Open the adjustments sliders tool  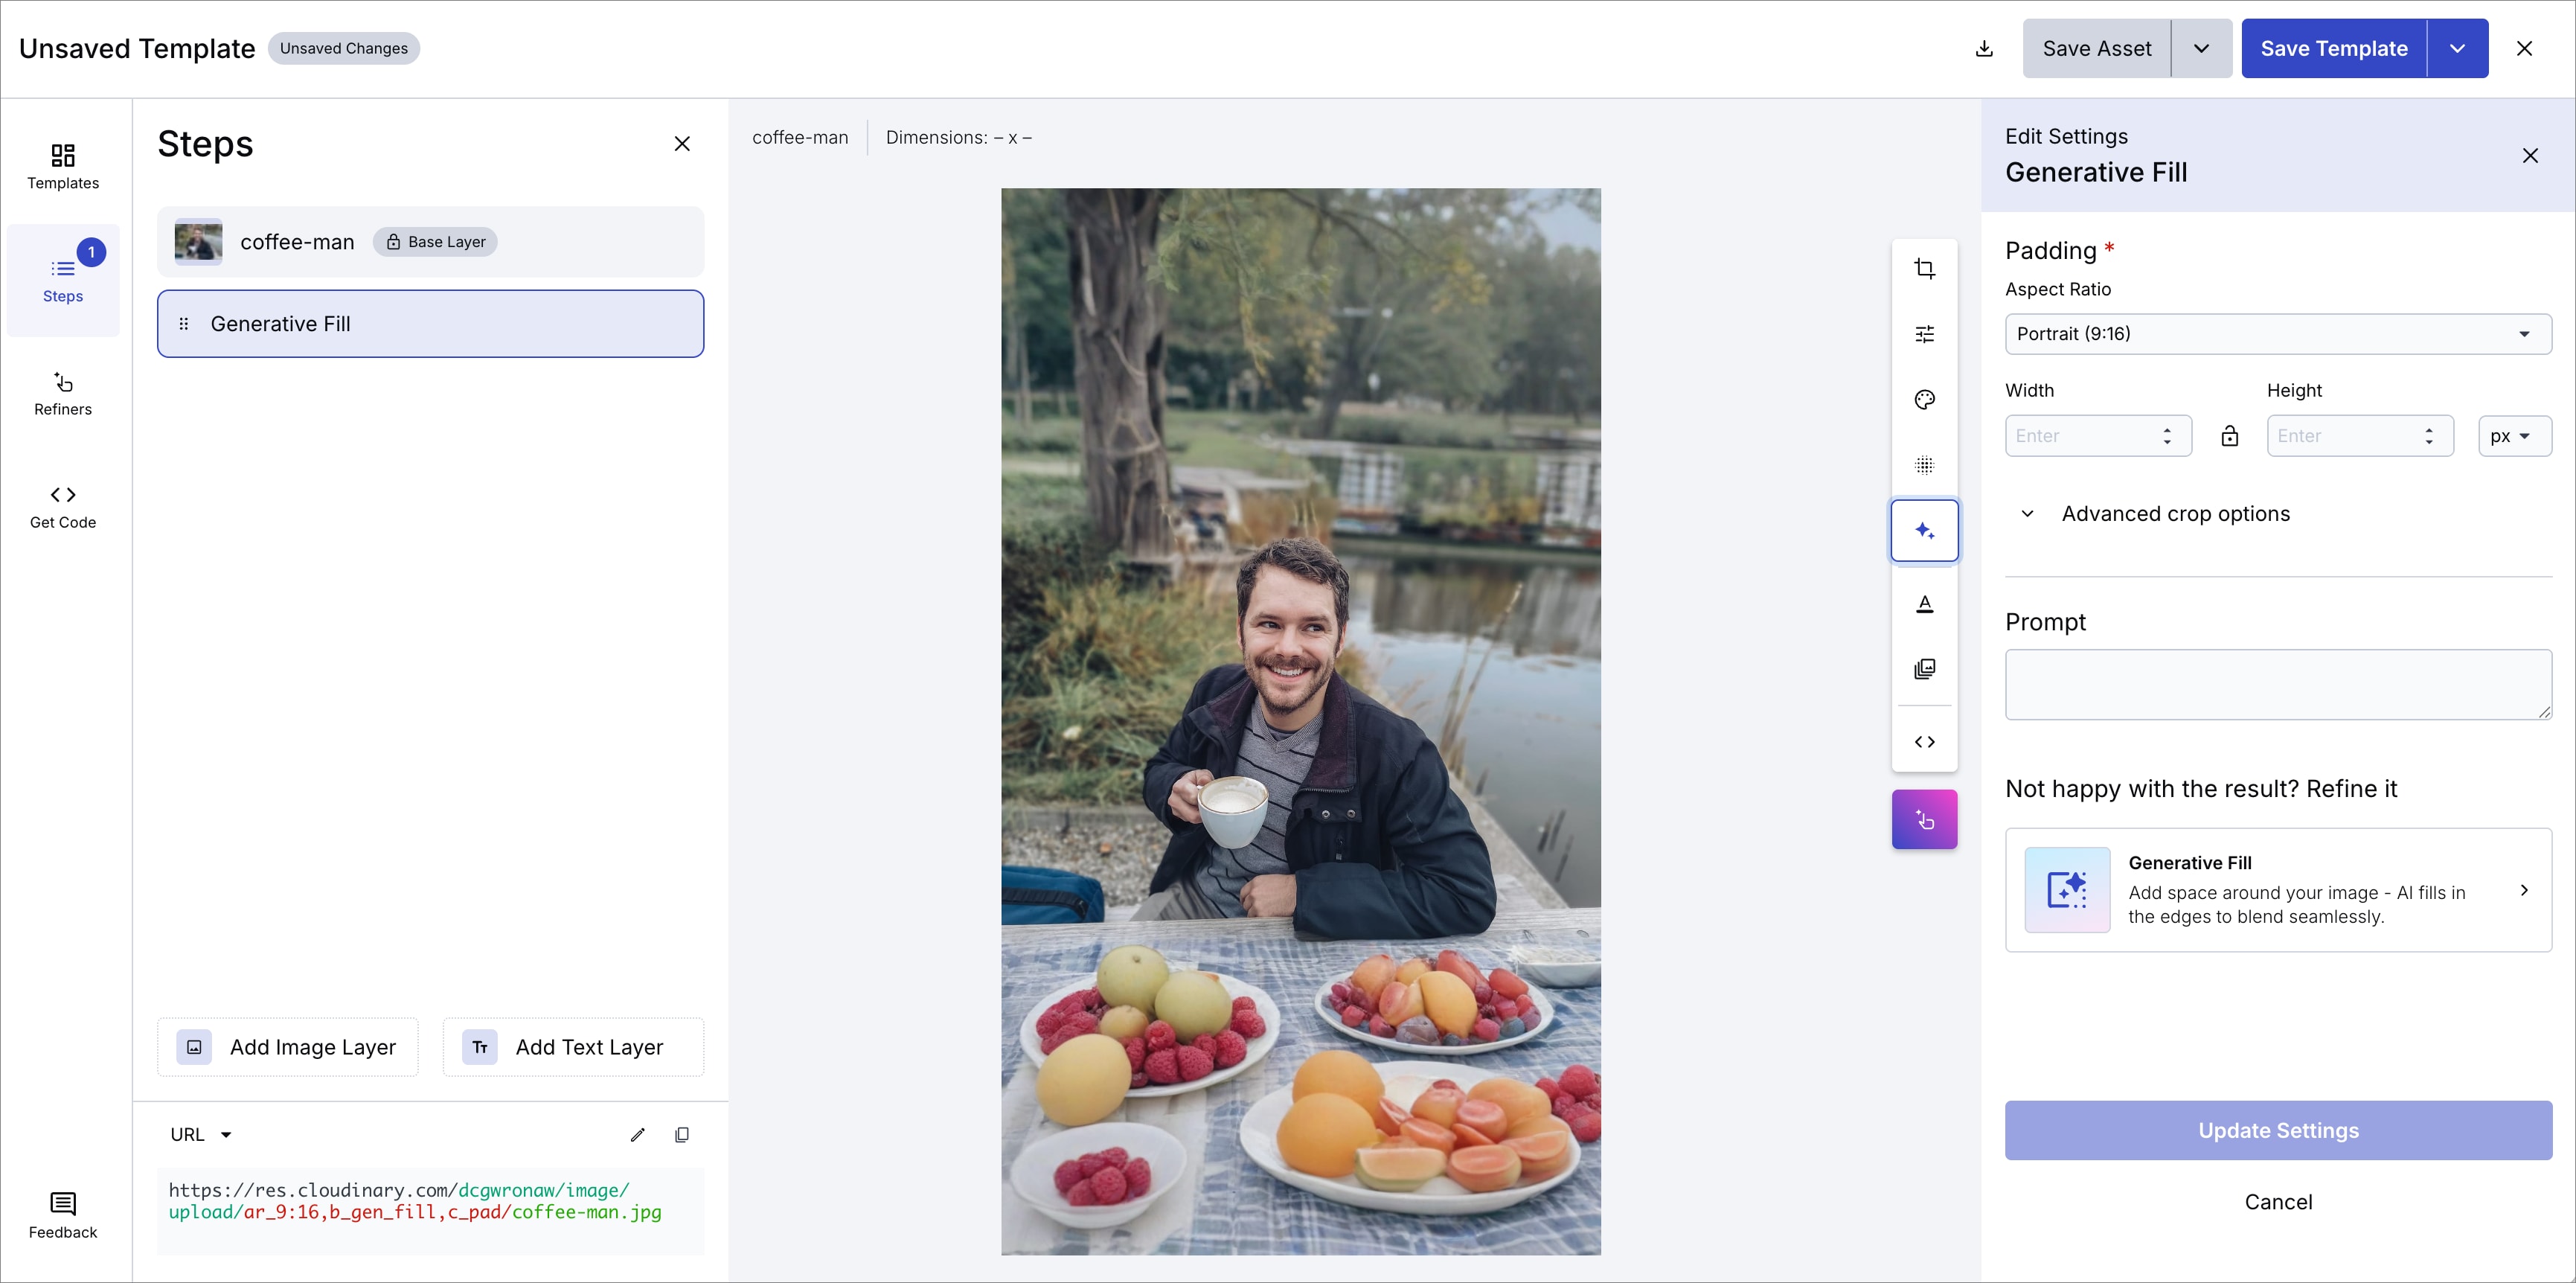[1924, 334]
